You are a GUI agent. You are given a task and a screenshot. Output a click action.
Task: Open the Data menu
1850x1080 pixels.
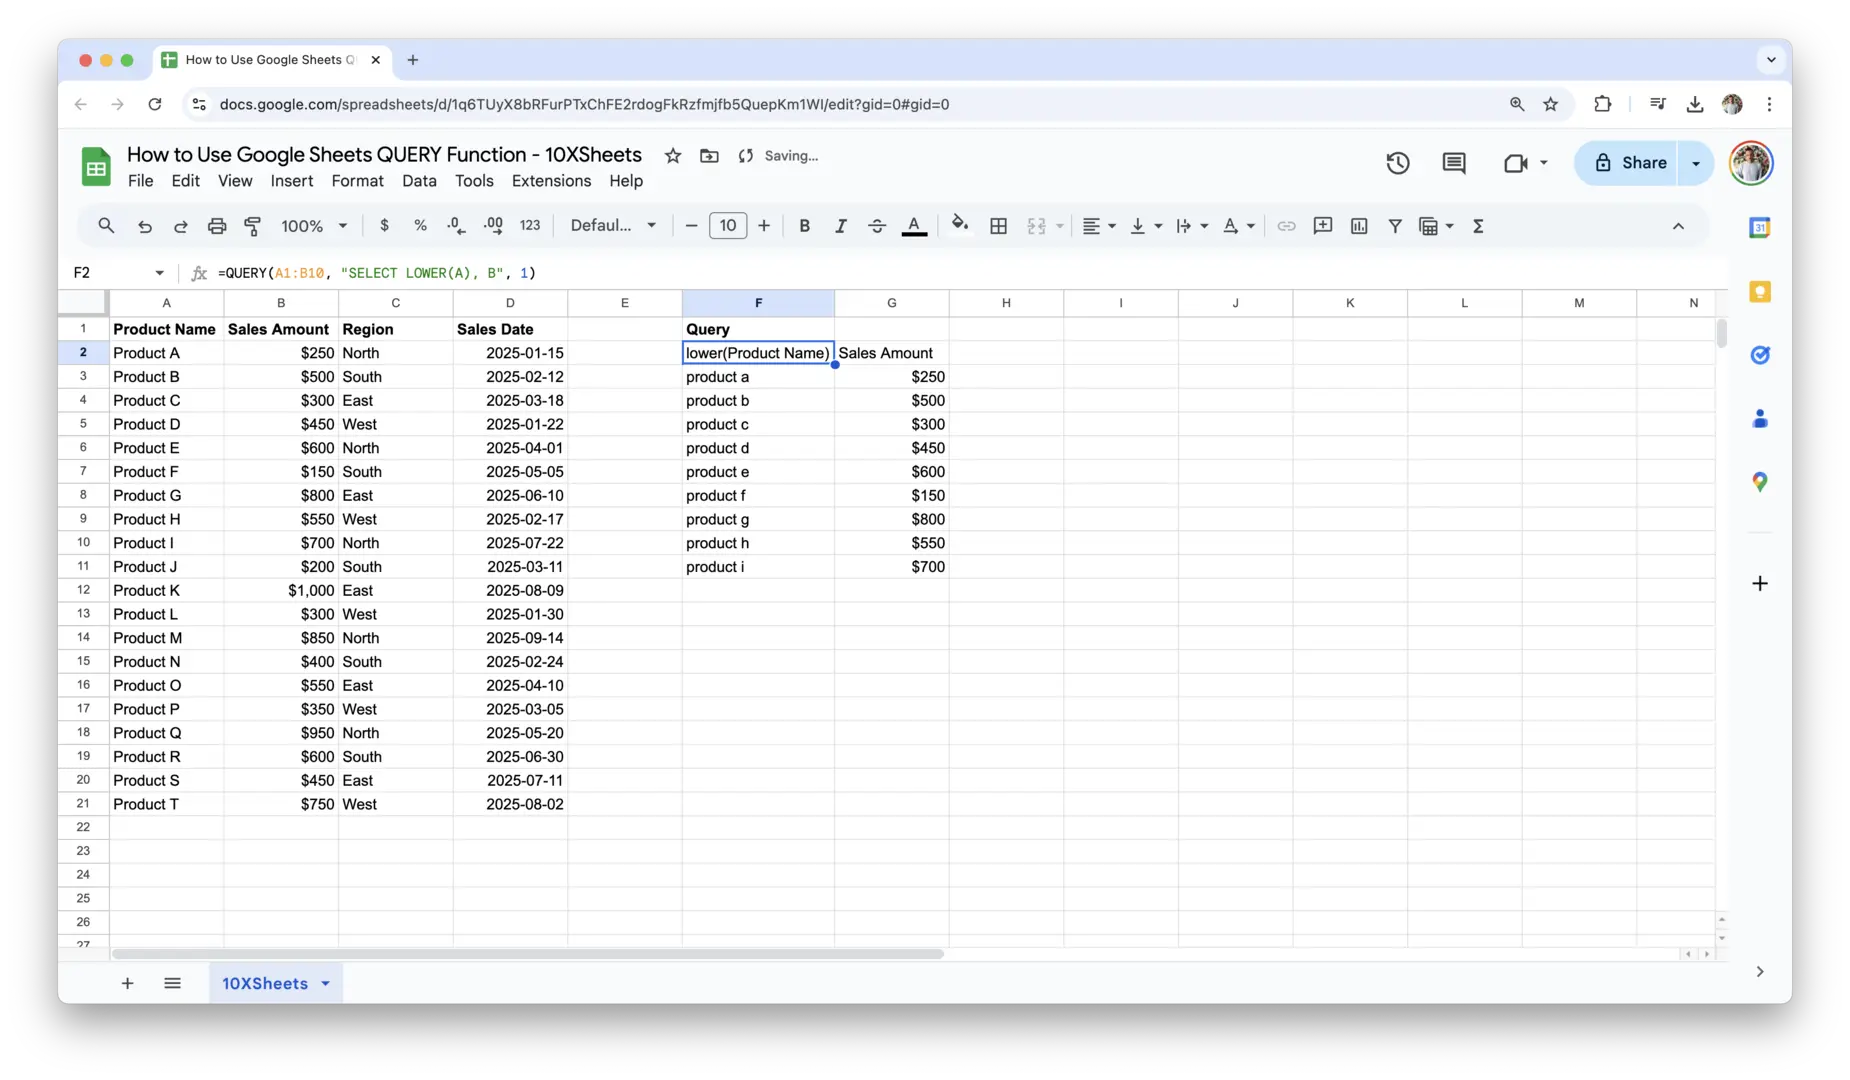(419, 181)
